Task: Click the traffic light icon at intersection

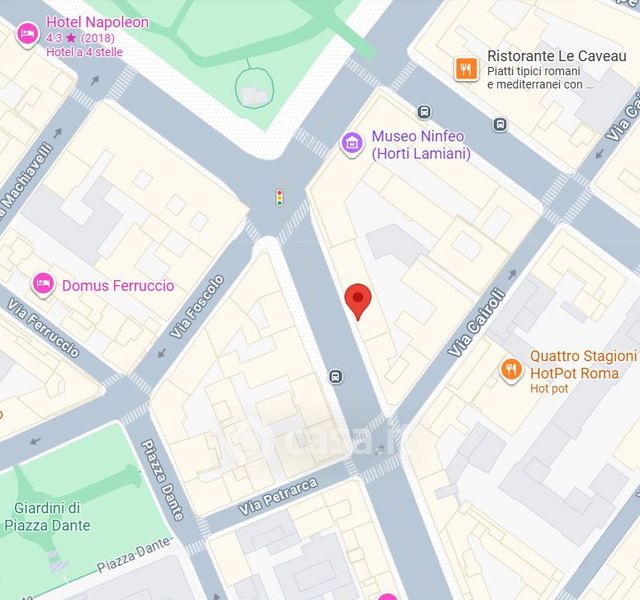Action: point(280,198)
